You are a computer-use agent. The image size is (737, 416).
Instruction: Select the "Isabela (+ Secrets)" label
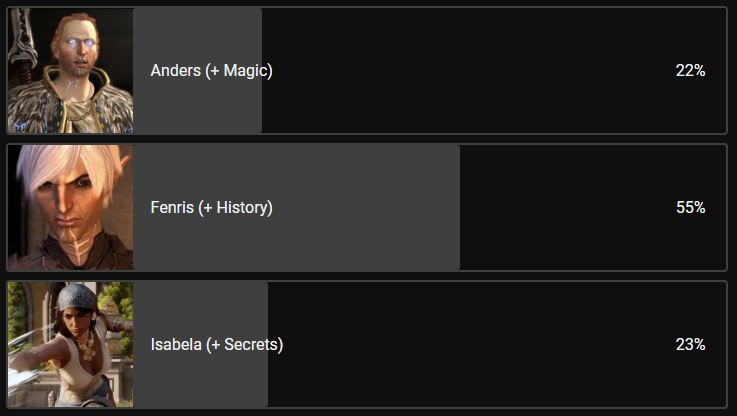[x=216, y=345]
